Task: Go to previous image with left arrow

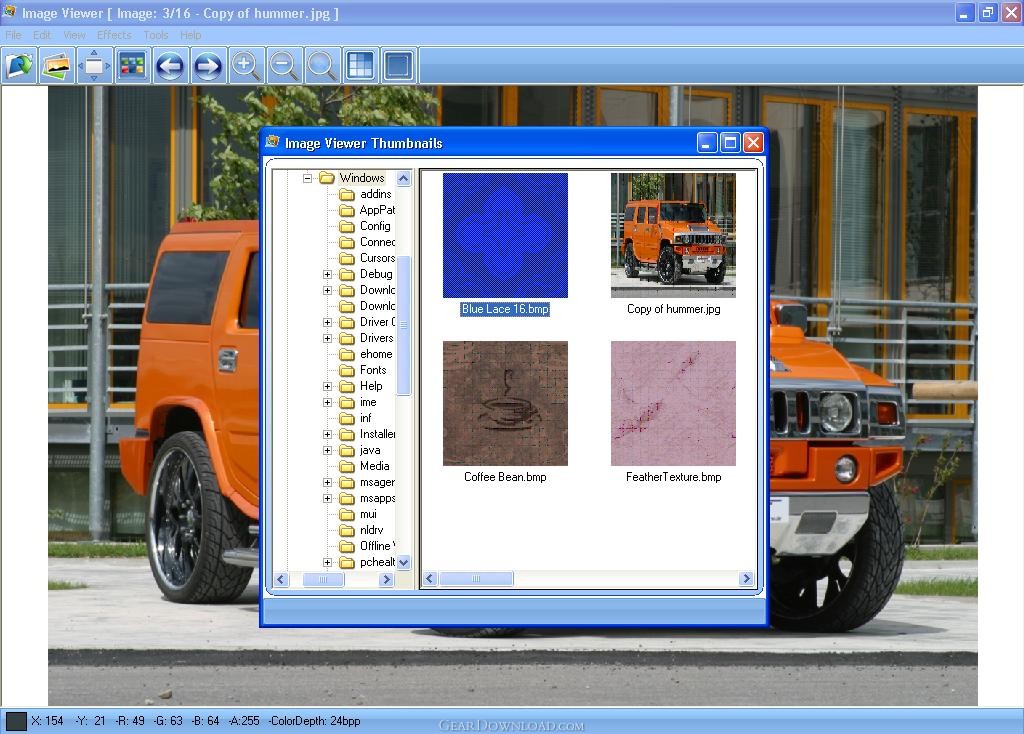Action: (170, 66)
